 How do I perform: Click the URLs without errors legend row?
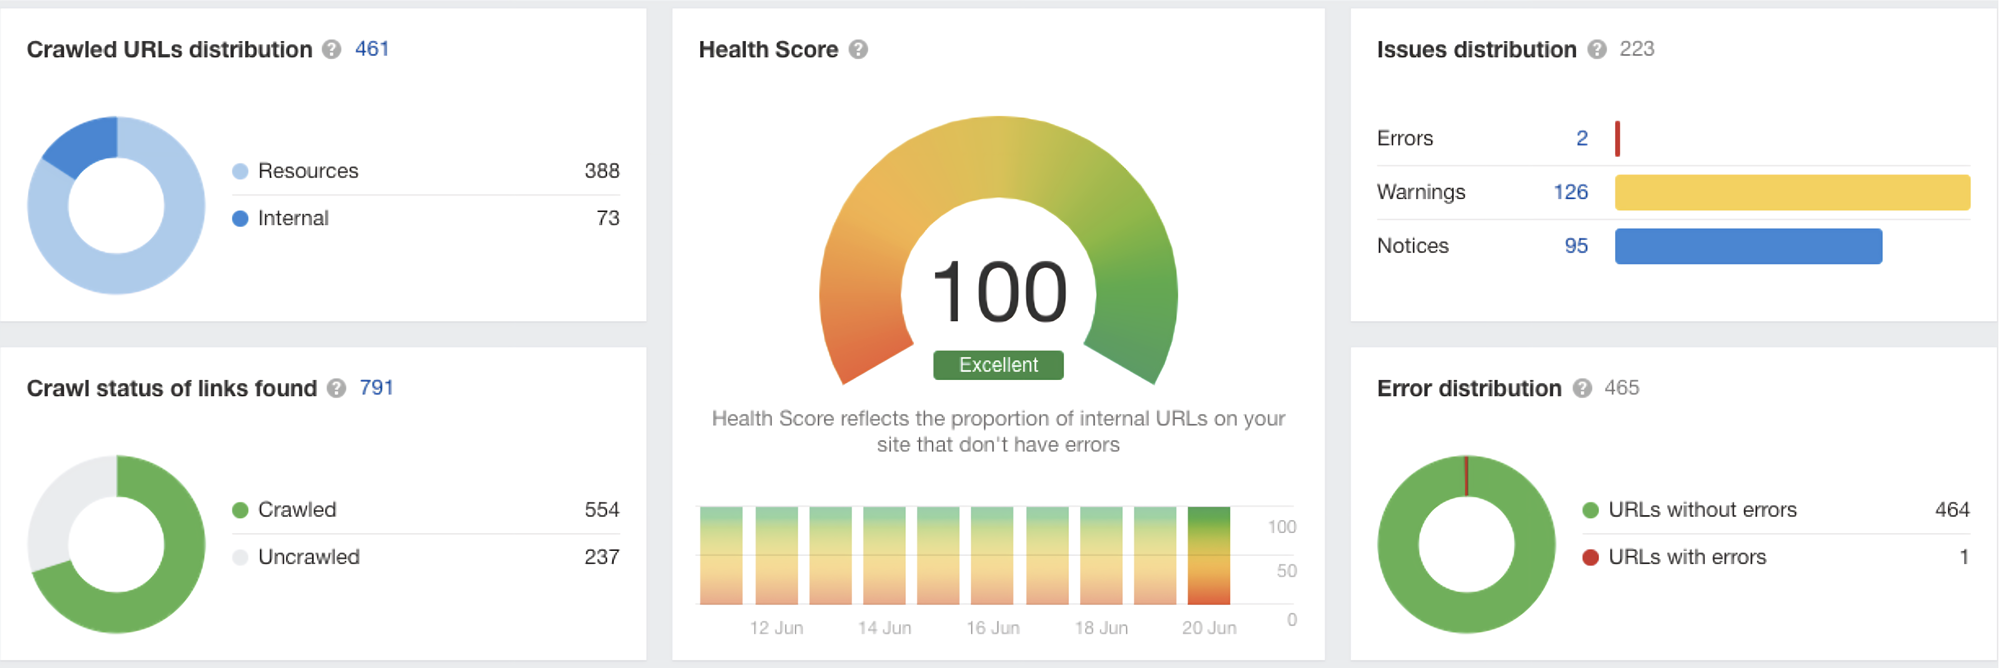tap(1776, 510)
